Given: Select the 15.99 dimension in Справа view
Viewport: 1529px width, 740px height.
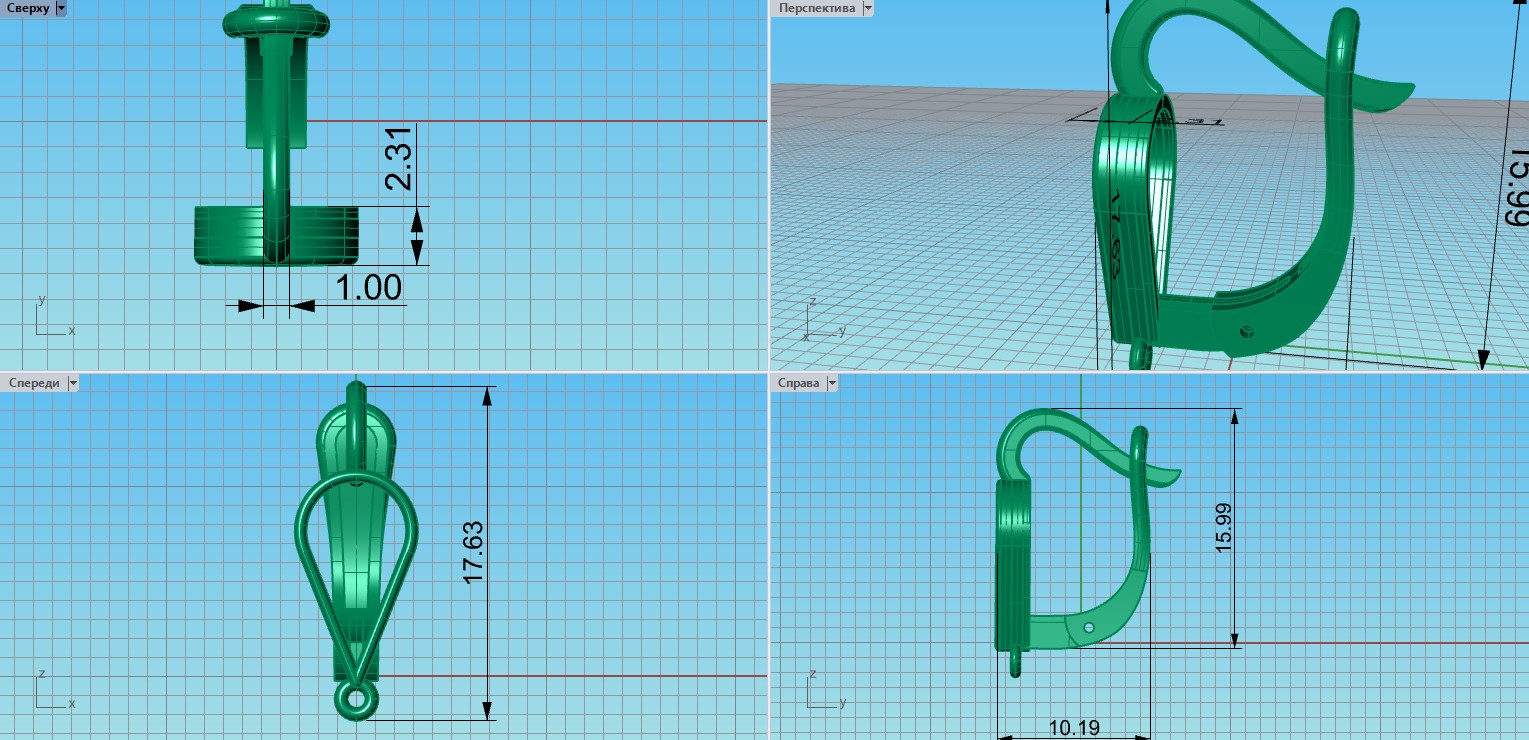Looking at the screenshot, I should [1222, 528].
